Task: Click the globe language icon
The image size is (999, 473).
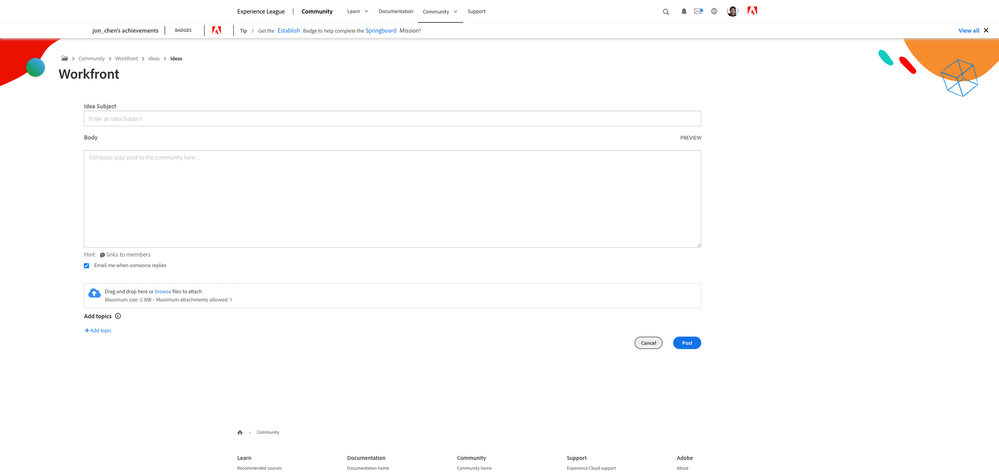Action: coord(714,12)
